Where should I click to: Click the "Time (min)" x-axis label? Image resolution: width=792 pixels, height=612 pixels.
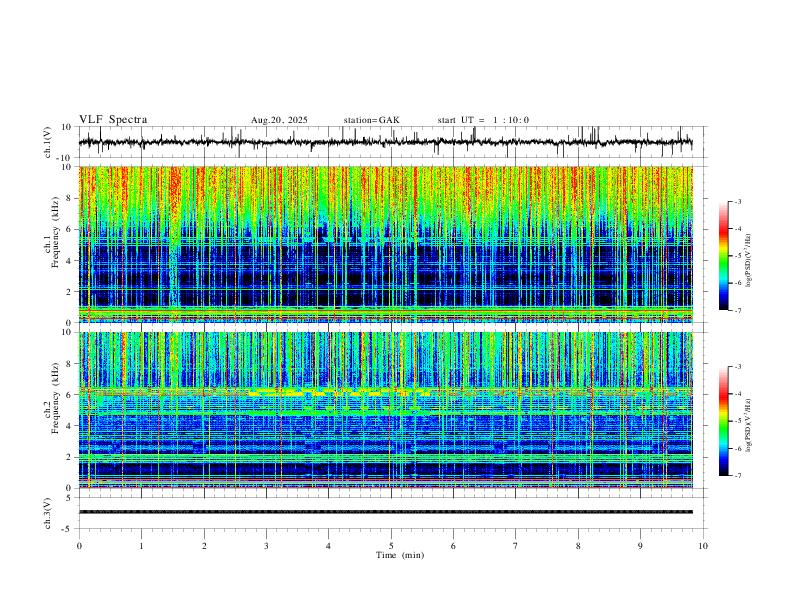pyautogui.click(x=400, y=555)
